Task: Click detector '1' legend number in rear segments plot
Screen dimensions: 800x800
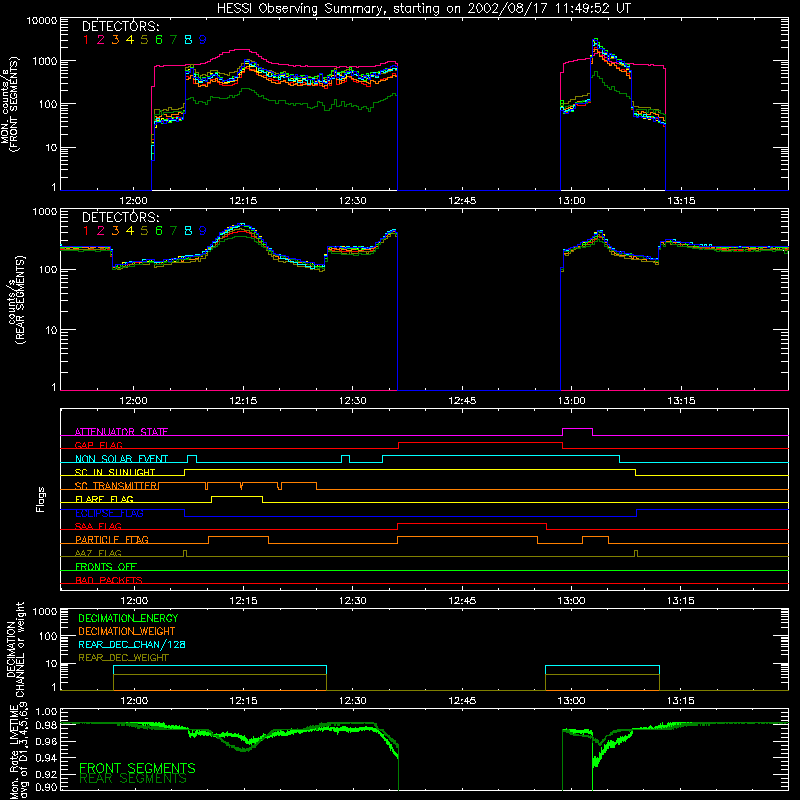Action: pyautogui.click(x=86, y=231)
